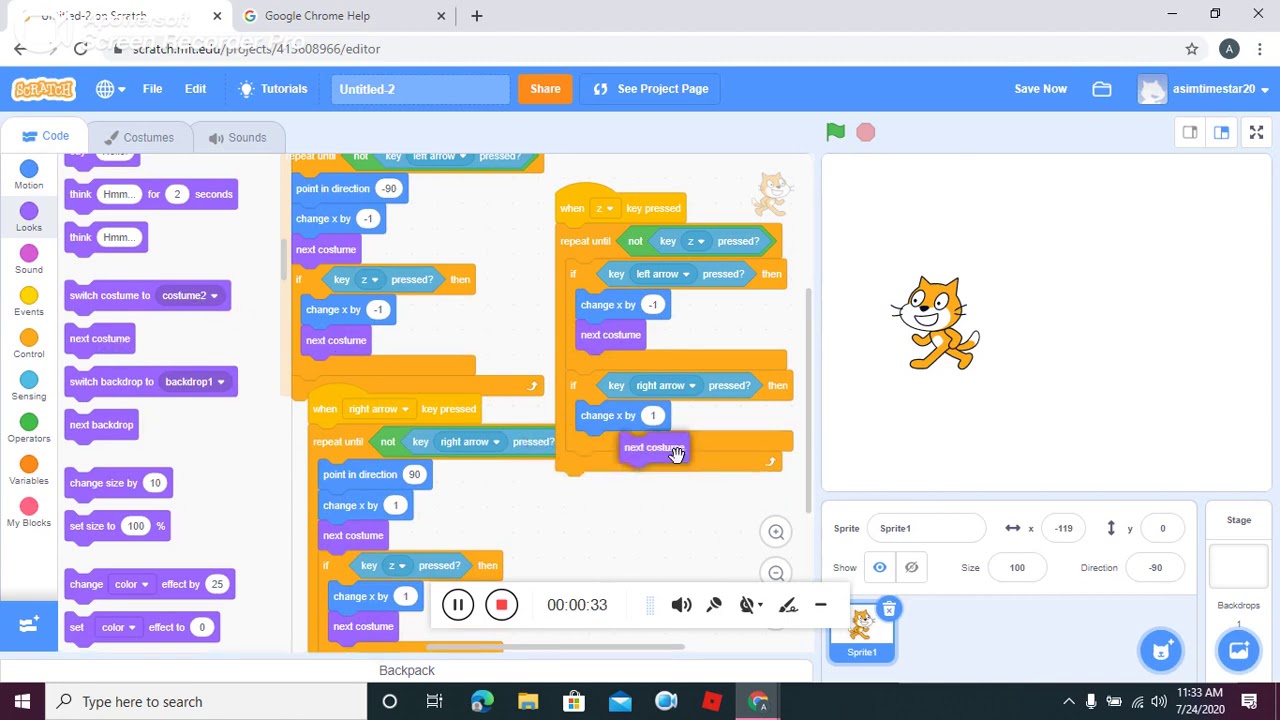Click Choose a Backdrop button
This screenshot has width=1280, height=720.
point(1239,651)
